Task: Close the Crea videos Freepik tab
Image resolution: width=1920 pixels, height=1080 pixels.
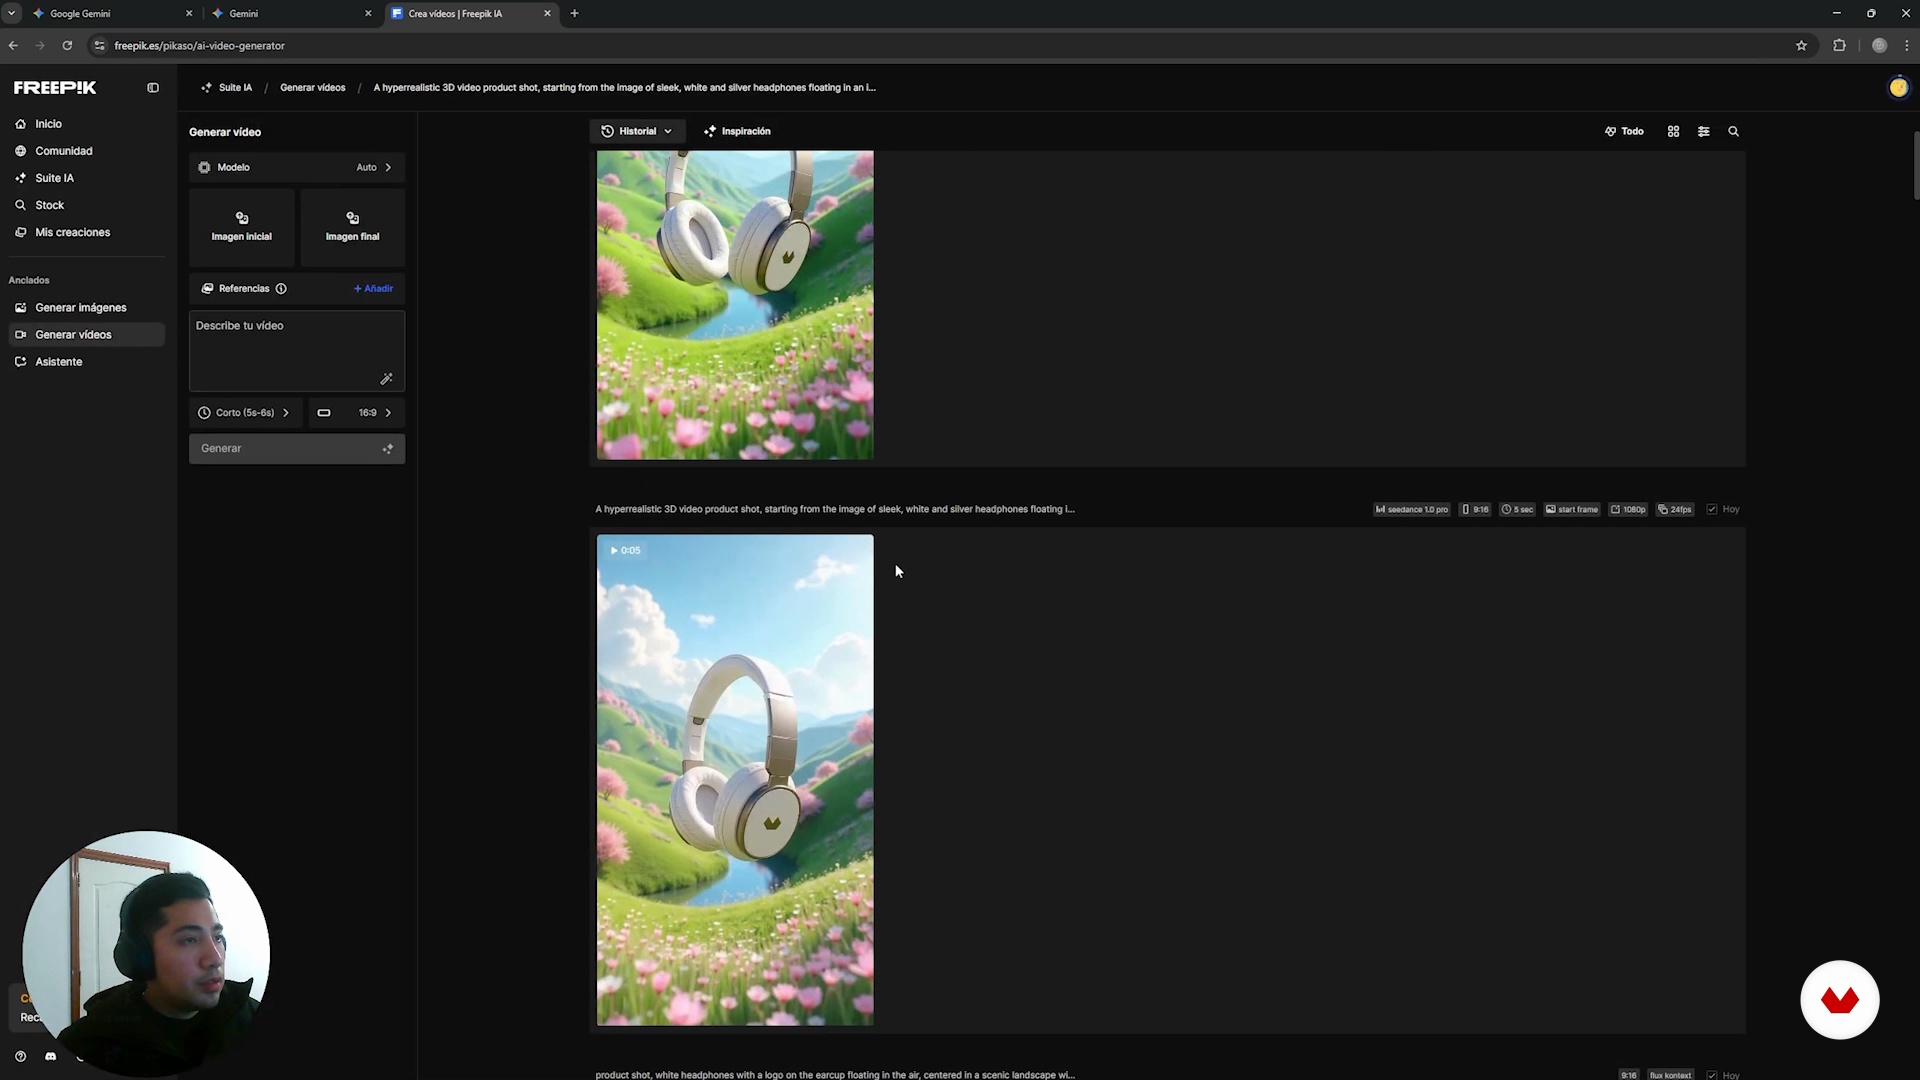Action: click(x=547, y=14)
